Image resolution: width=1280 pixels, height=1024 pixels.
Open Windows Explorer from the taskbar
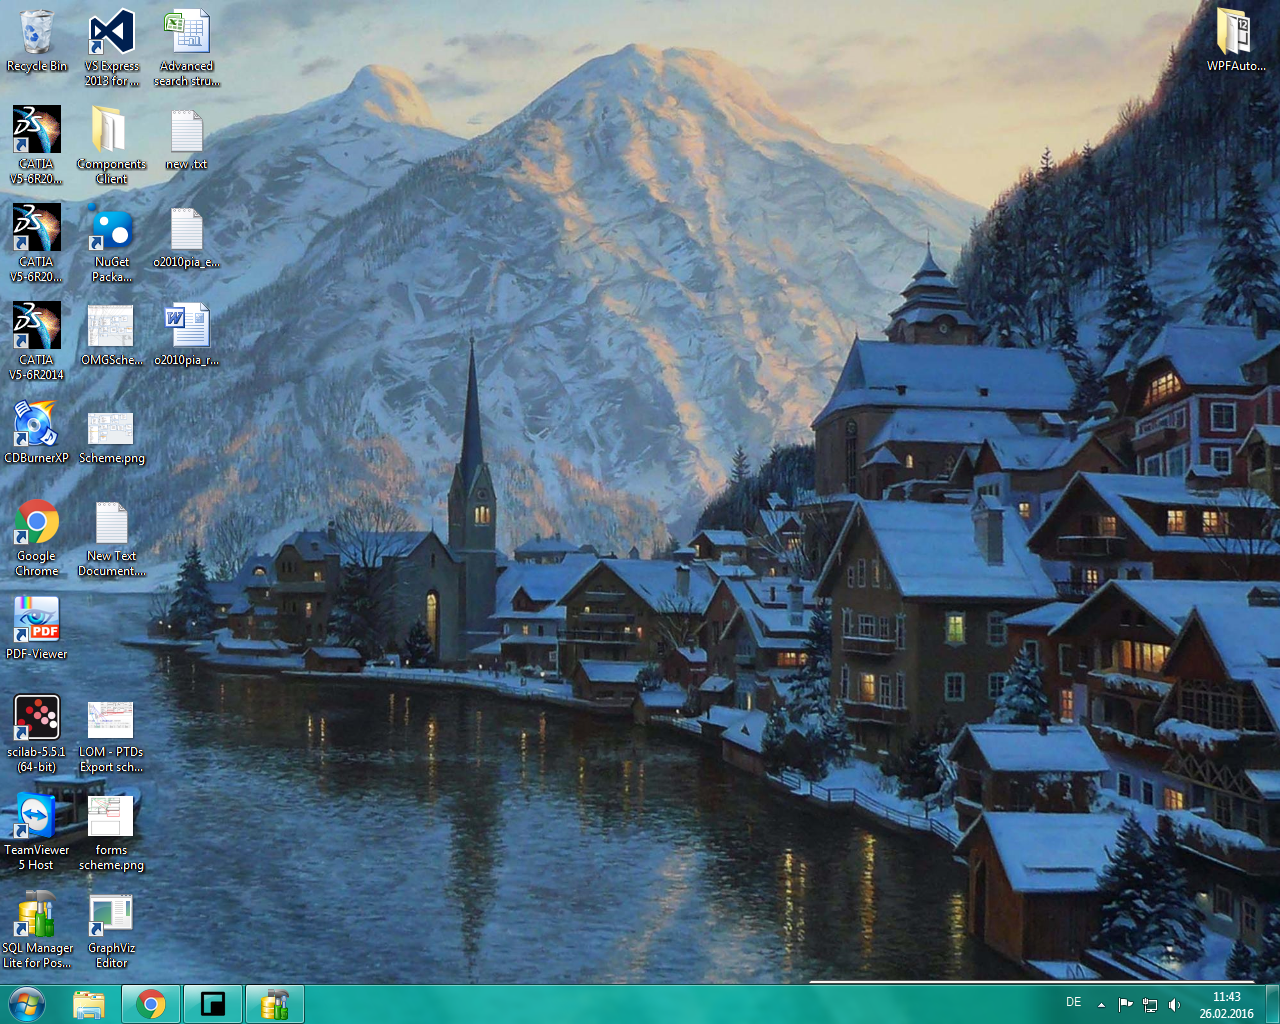(89, 1004)
